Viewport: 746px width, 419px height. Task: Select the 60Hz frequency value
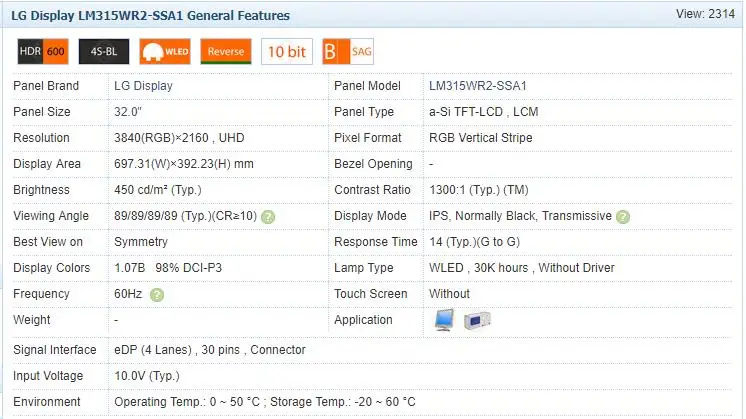click(128, 294)
